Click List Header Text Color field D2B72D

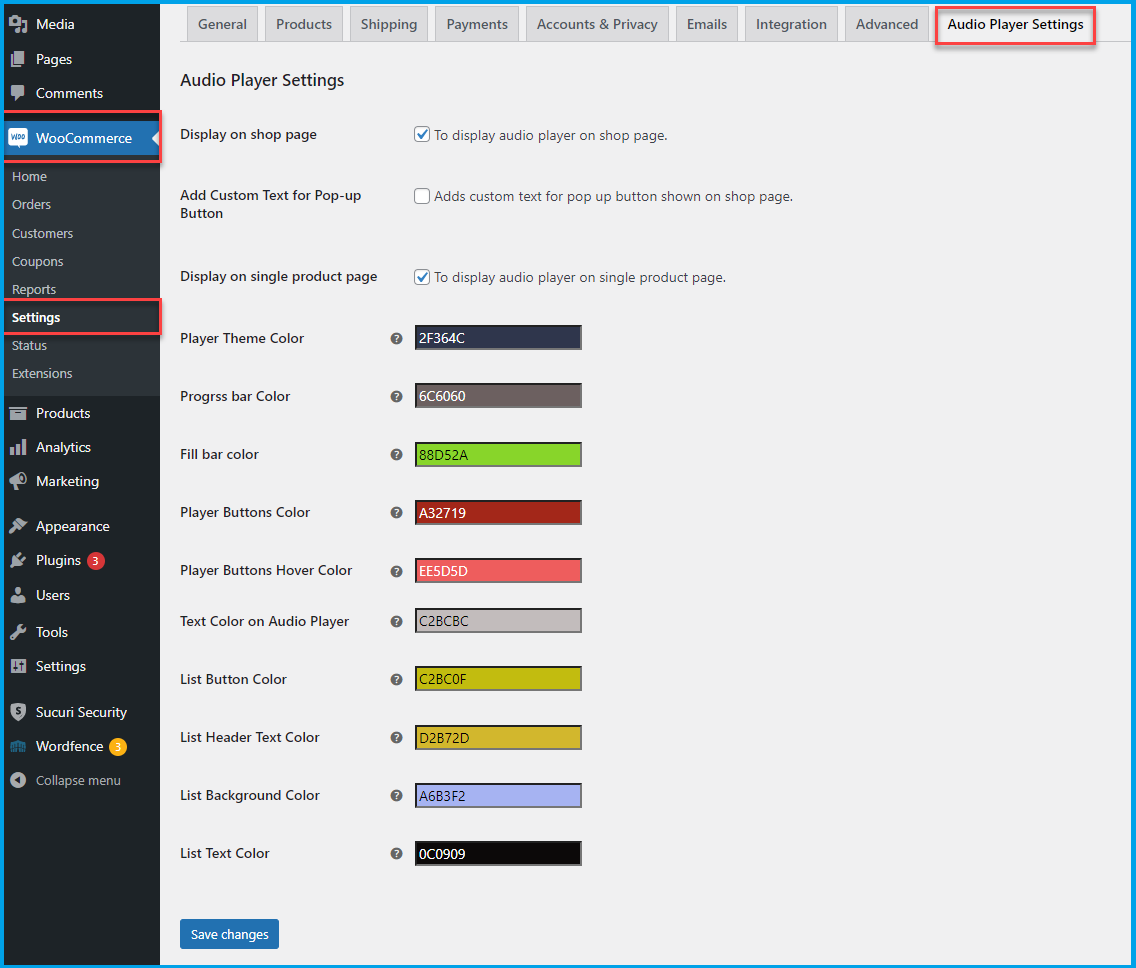tap(498, 738)
